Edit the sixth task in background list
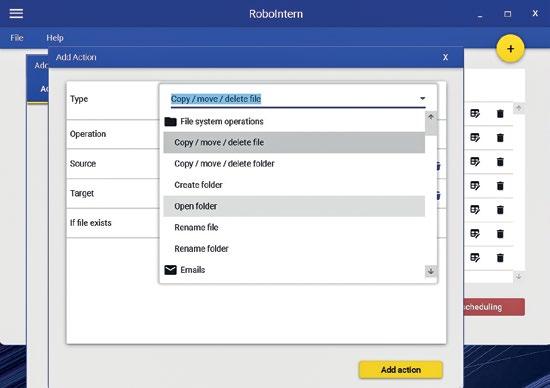Viewport: 550px width, 388px height. point(475,234)
